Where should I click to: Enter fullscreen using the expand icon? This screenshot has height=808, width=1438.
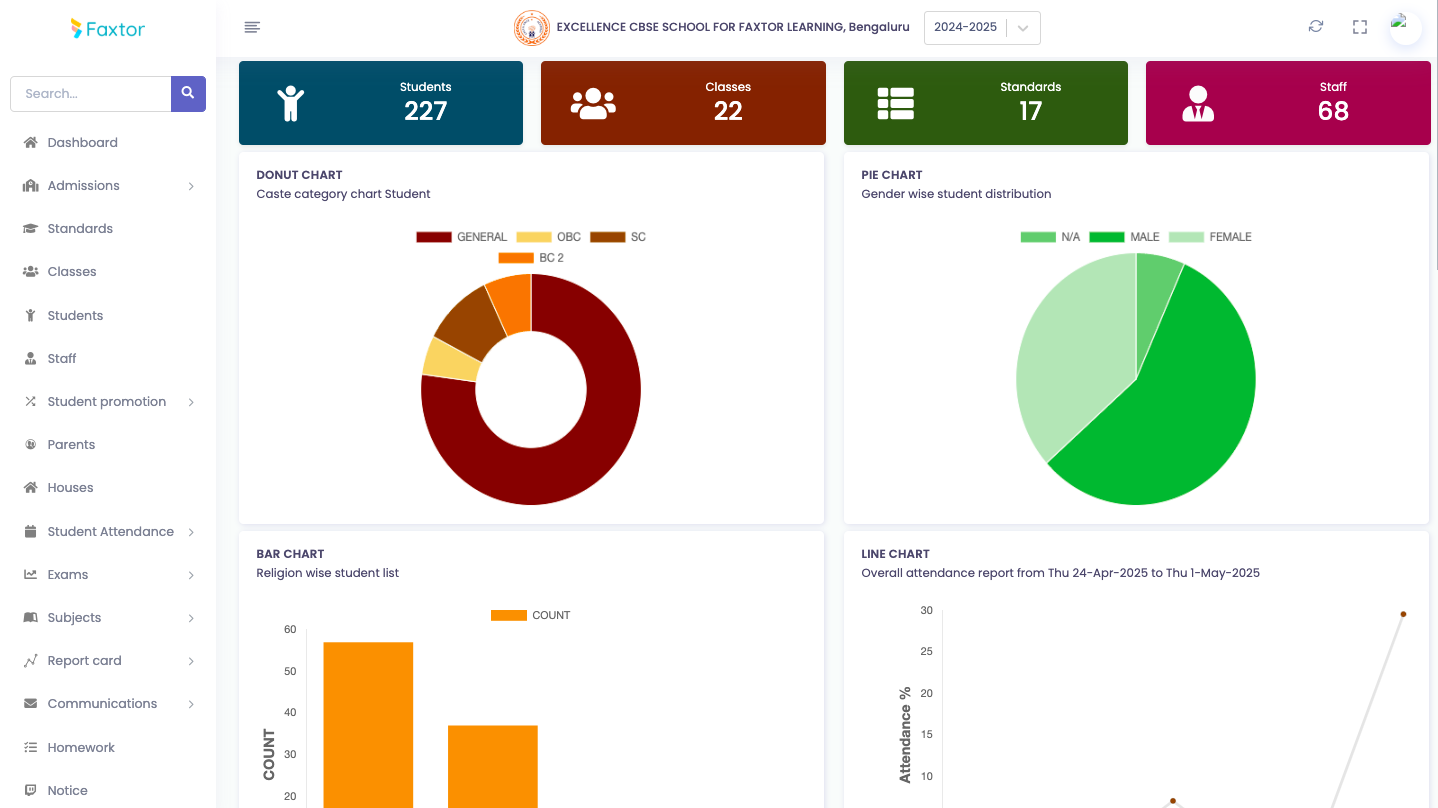[x=1360, y=27]
